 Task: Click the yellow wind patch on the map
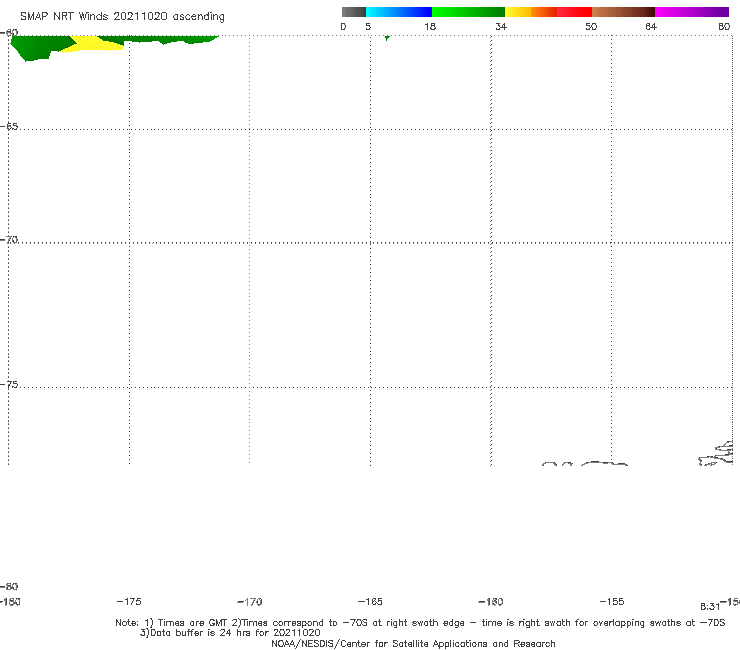point(94,44)
